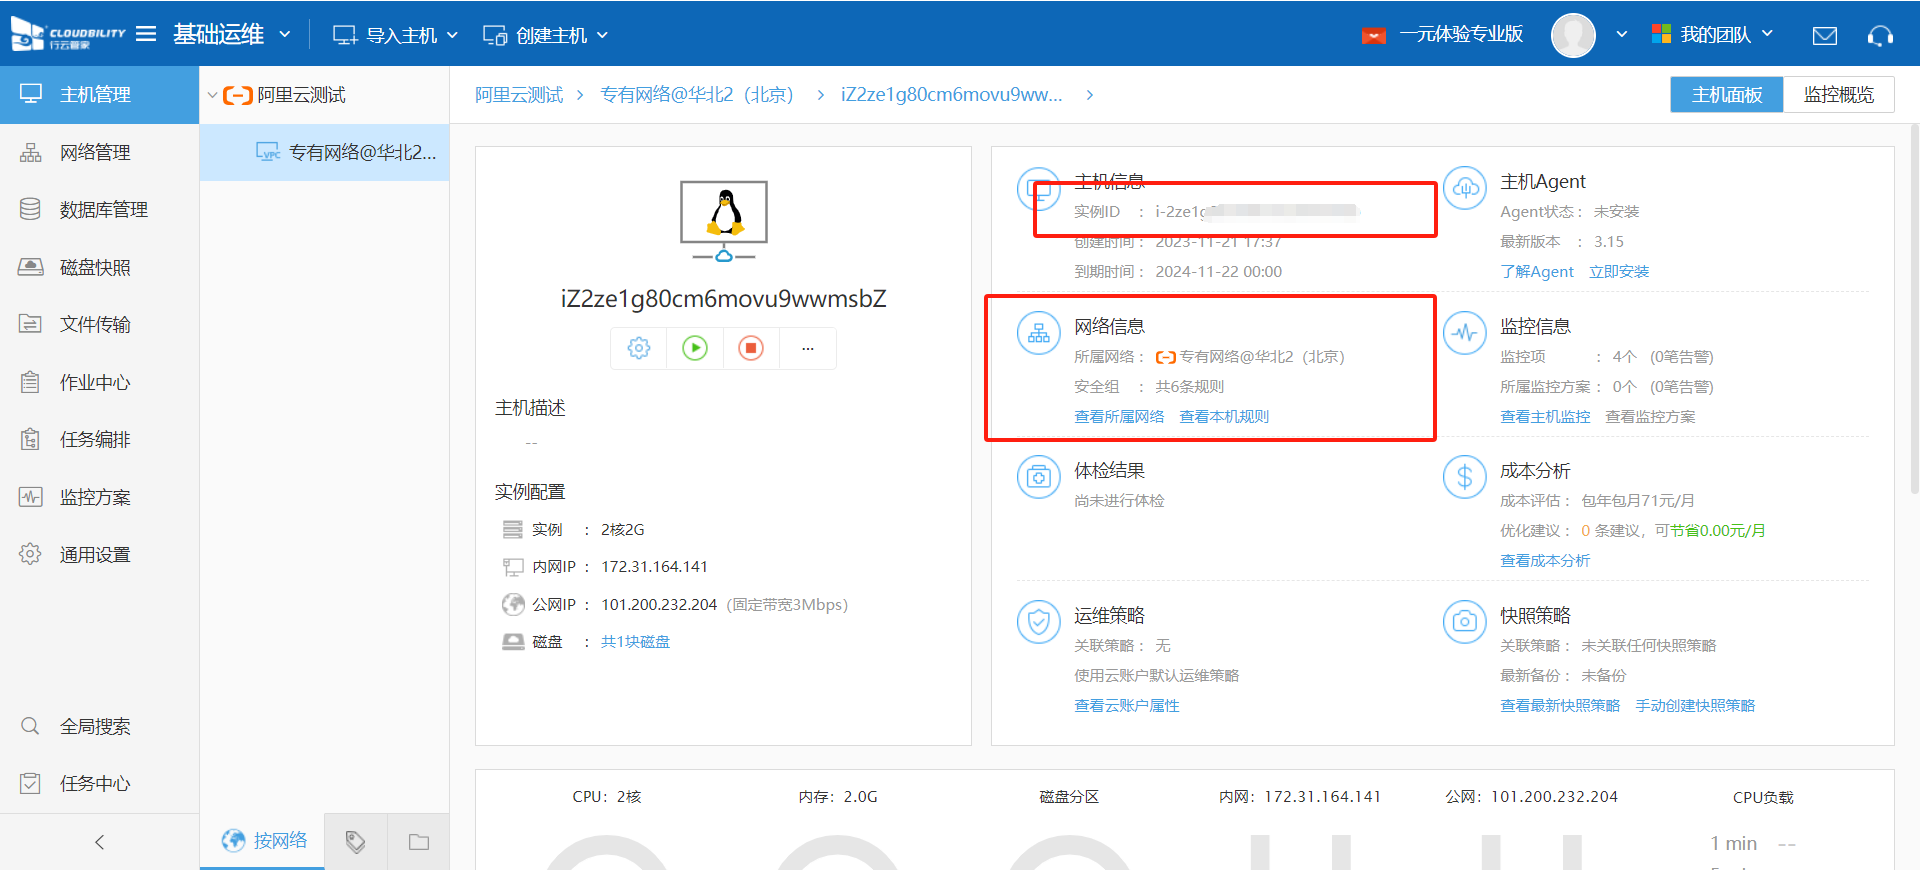Select 磁盘快照 in the sidebar

[99, 267]
